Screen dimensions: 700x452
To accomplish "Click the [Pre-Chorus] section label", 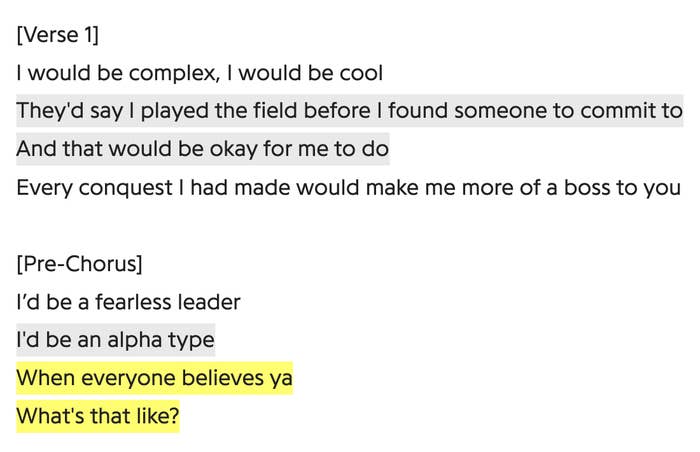I will [79, 264].
